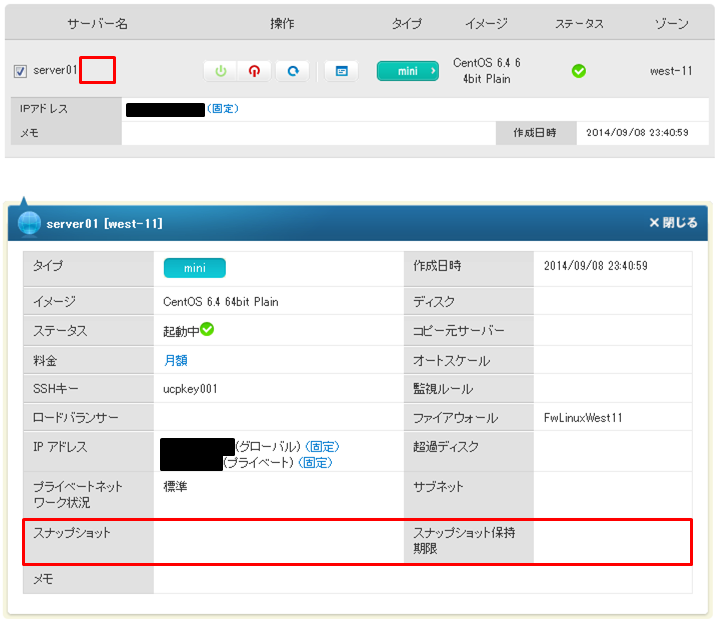The image size is (720, 623).
Task: Click the mini type badge in details panel
Action: [195, 268]
